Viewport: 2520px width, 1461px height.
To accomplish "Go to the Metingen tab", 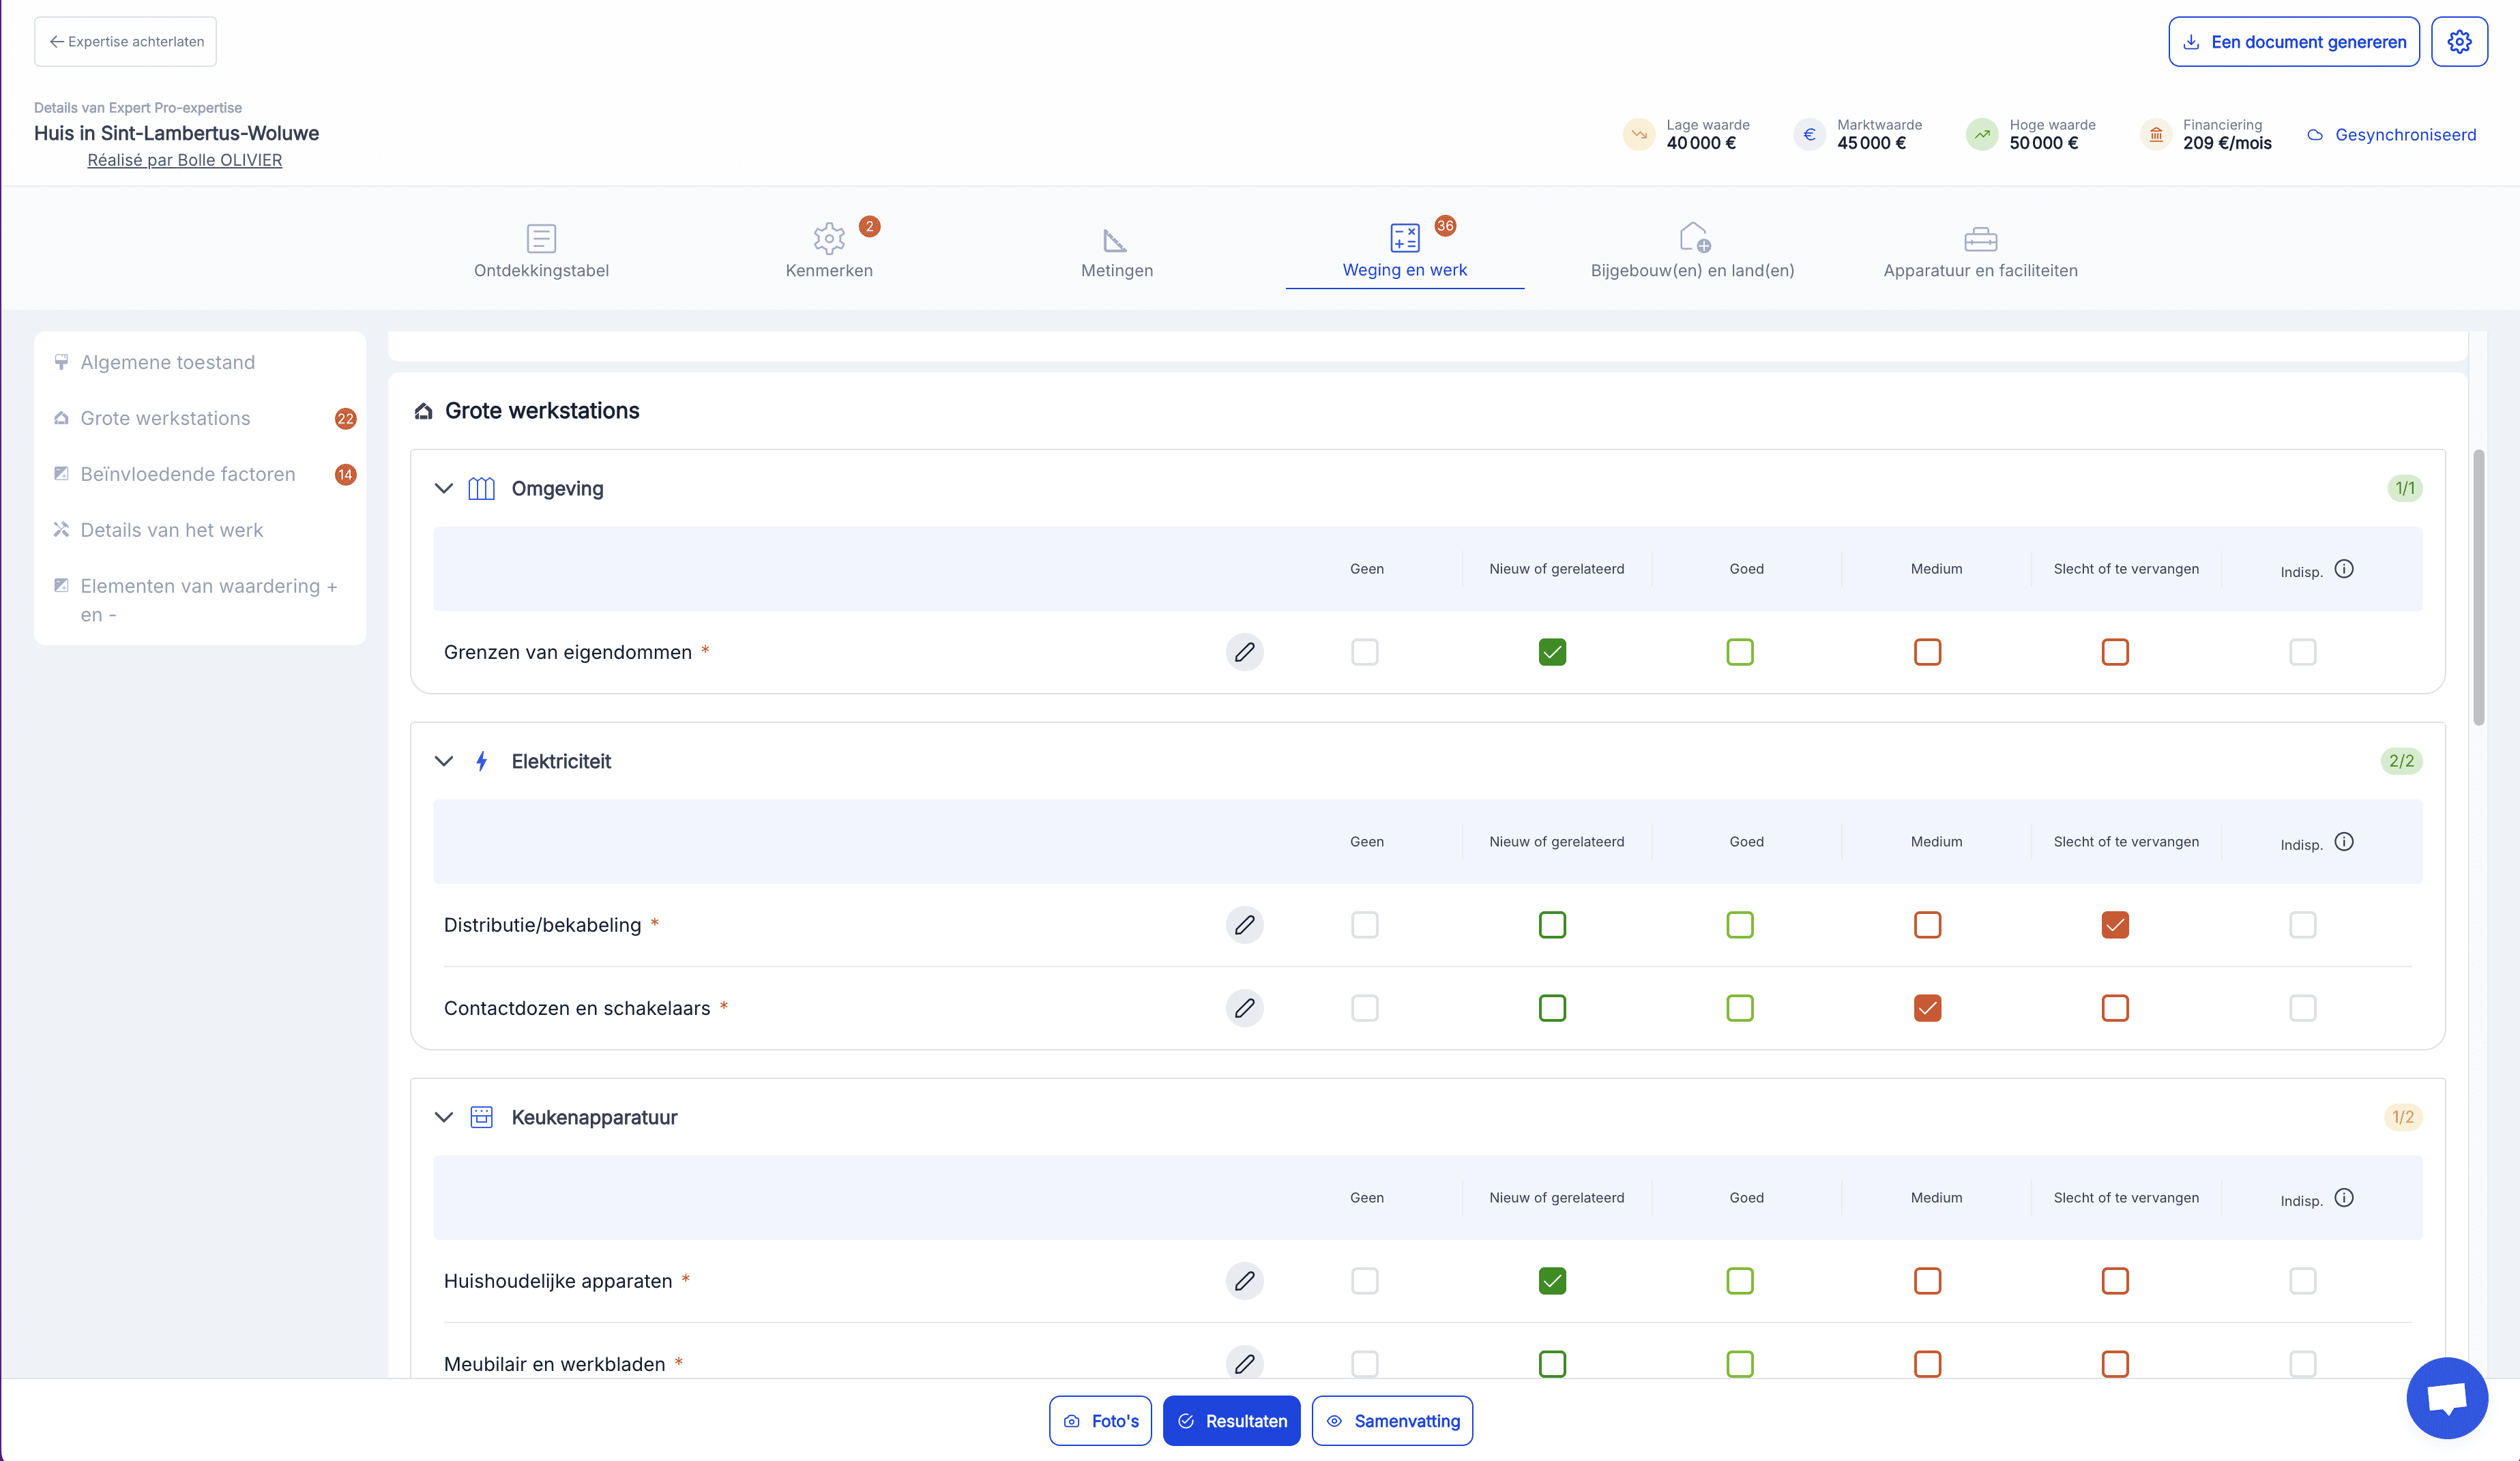I will pos(1117,251).
